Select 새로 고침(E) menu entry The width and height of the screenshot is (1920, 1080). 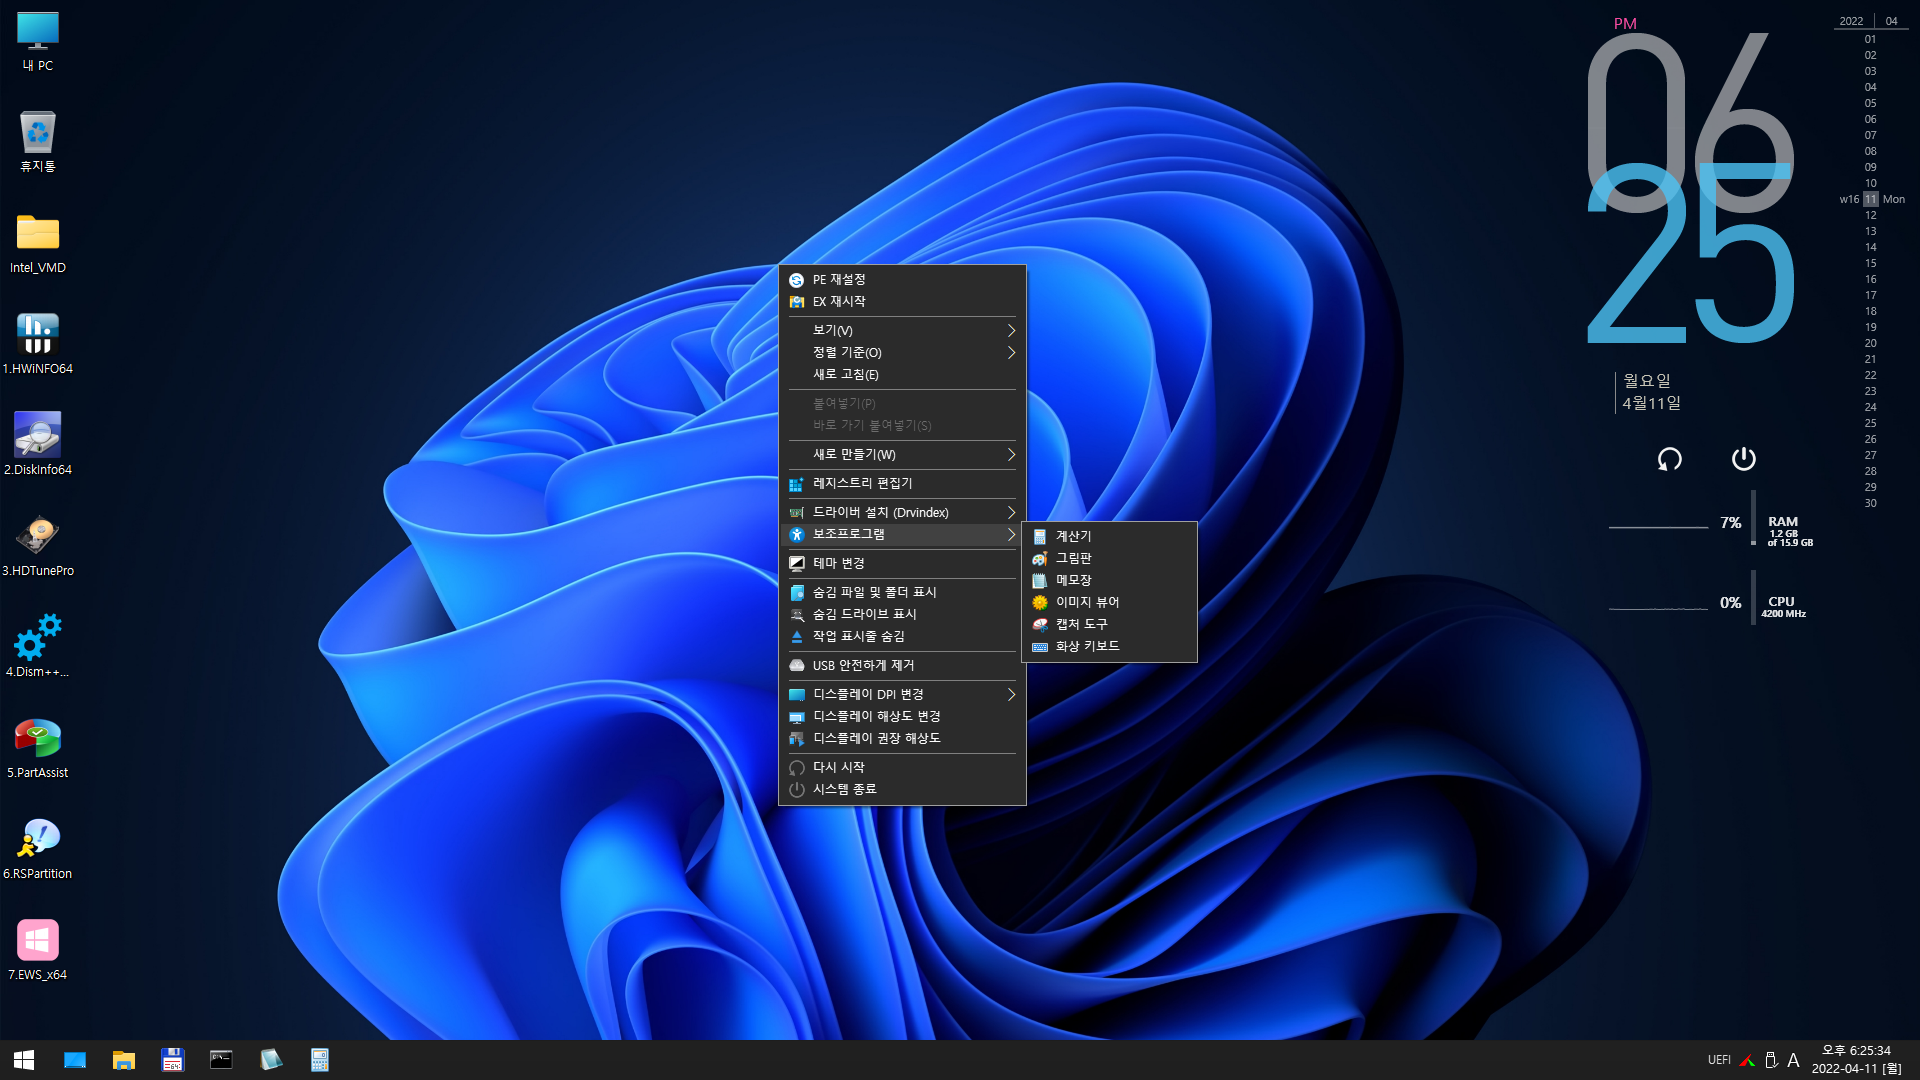[902, 375]
